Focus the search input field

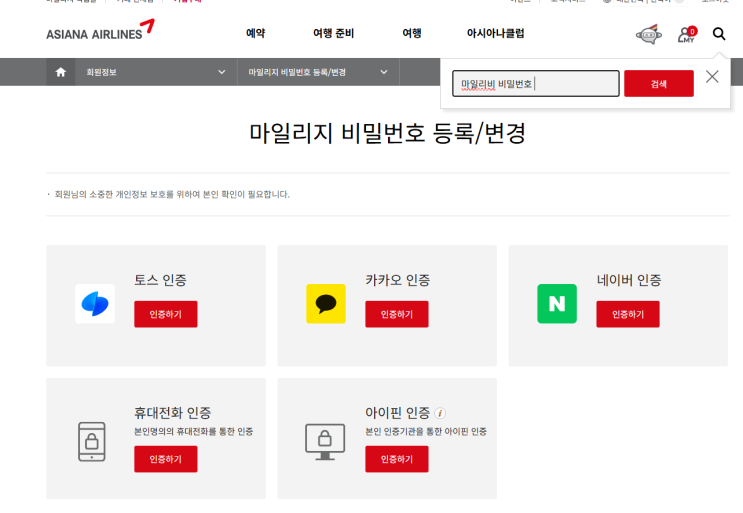(x=535, y=84)
